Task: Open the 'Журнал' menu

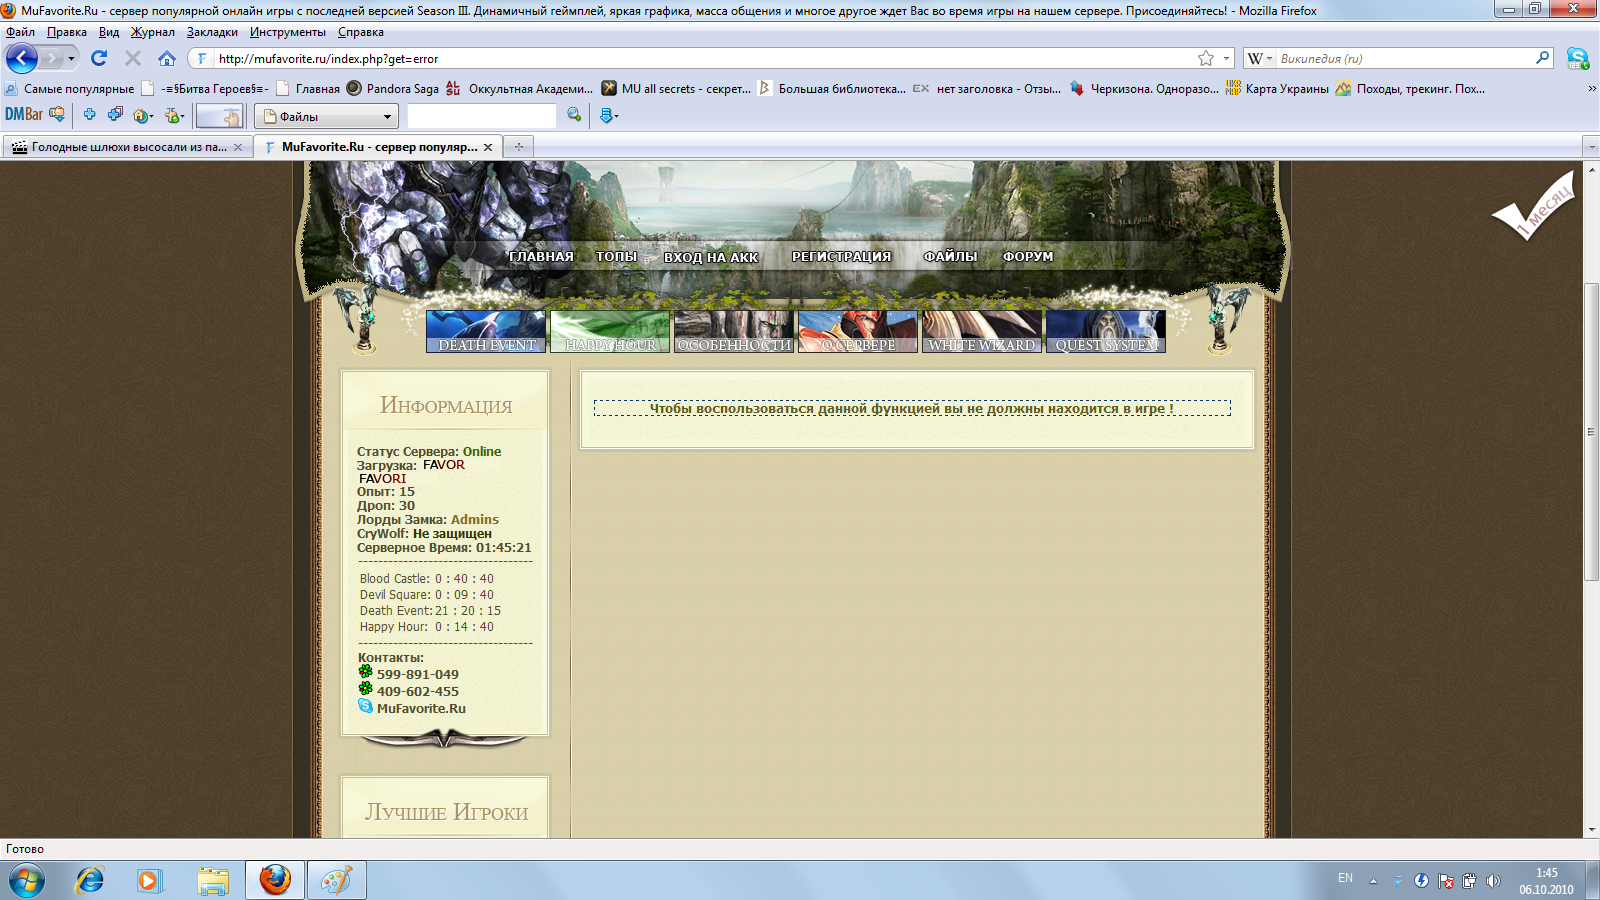Action: pos(152,32)
